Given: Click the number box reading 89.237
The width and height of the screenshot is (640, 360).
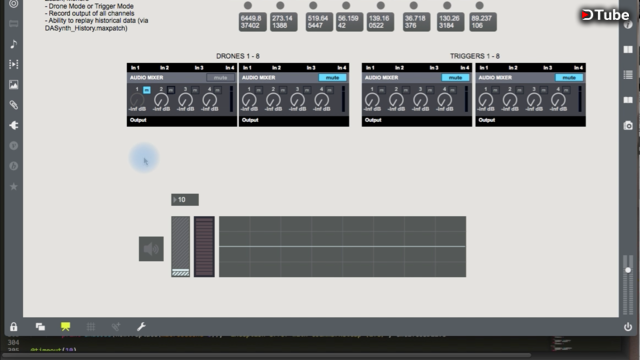Looking at the screenshot, I should tap(483, 22).
